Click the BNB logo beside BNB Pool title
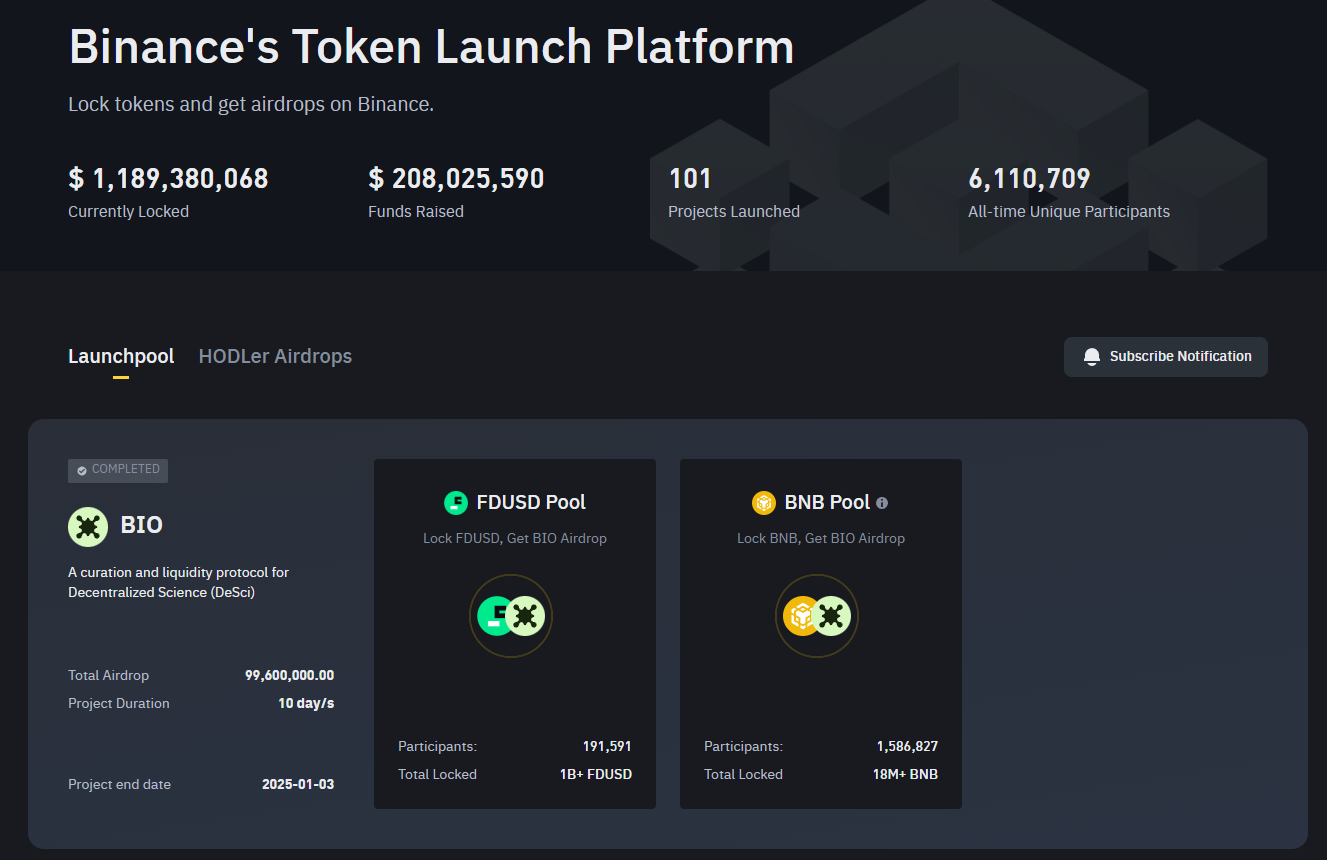This screenshot has width=1327, height=860. click(764, 503)
